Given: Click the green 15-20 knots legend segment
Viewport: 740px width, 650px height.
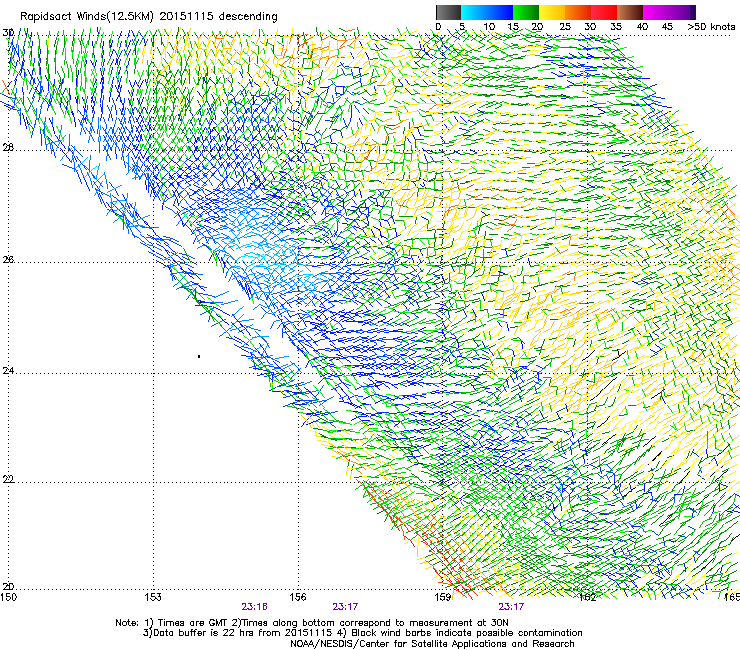Looking at the screenshot, I should click(x=526, y=12).
